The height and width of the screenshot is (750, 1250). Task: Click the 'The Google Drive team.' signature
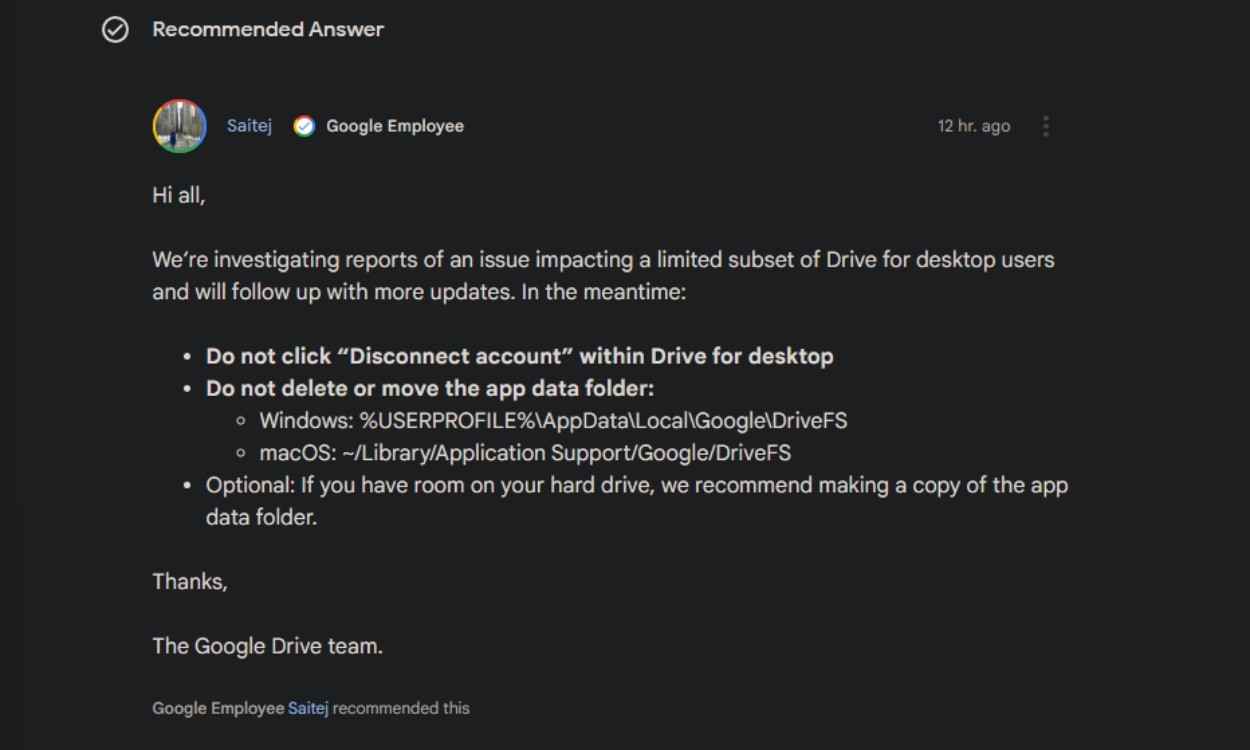click(268, 646)
